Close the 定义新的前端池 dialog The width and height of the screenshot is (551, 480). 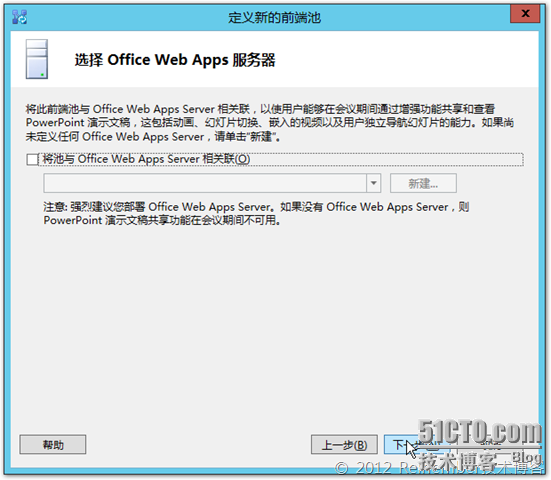(x=525, y=14)
